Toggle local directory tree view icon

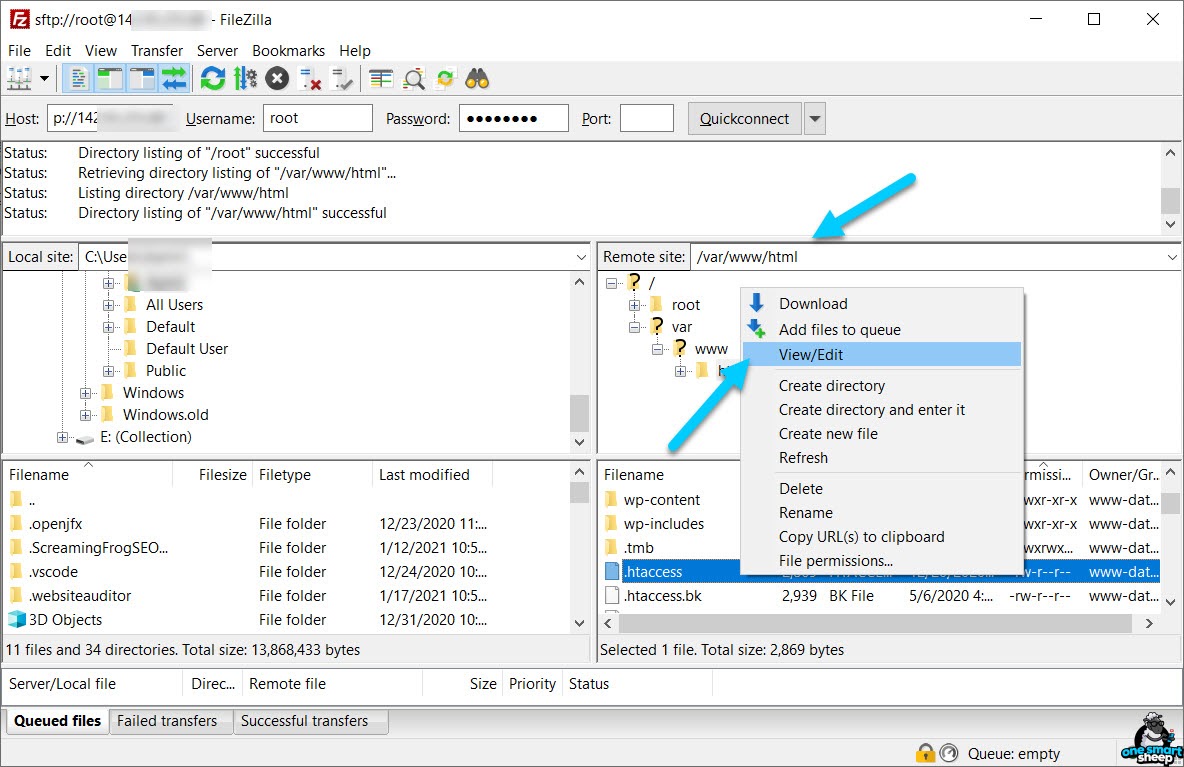tap(109, 79)
